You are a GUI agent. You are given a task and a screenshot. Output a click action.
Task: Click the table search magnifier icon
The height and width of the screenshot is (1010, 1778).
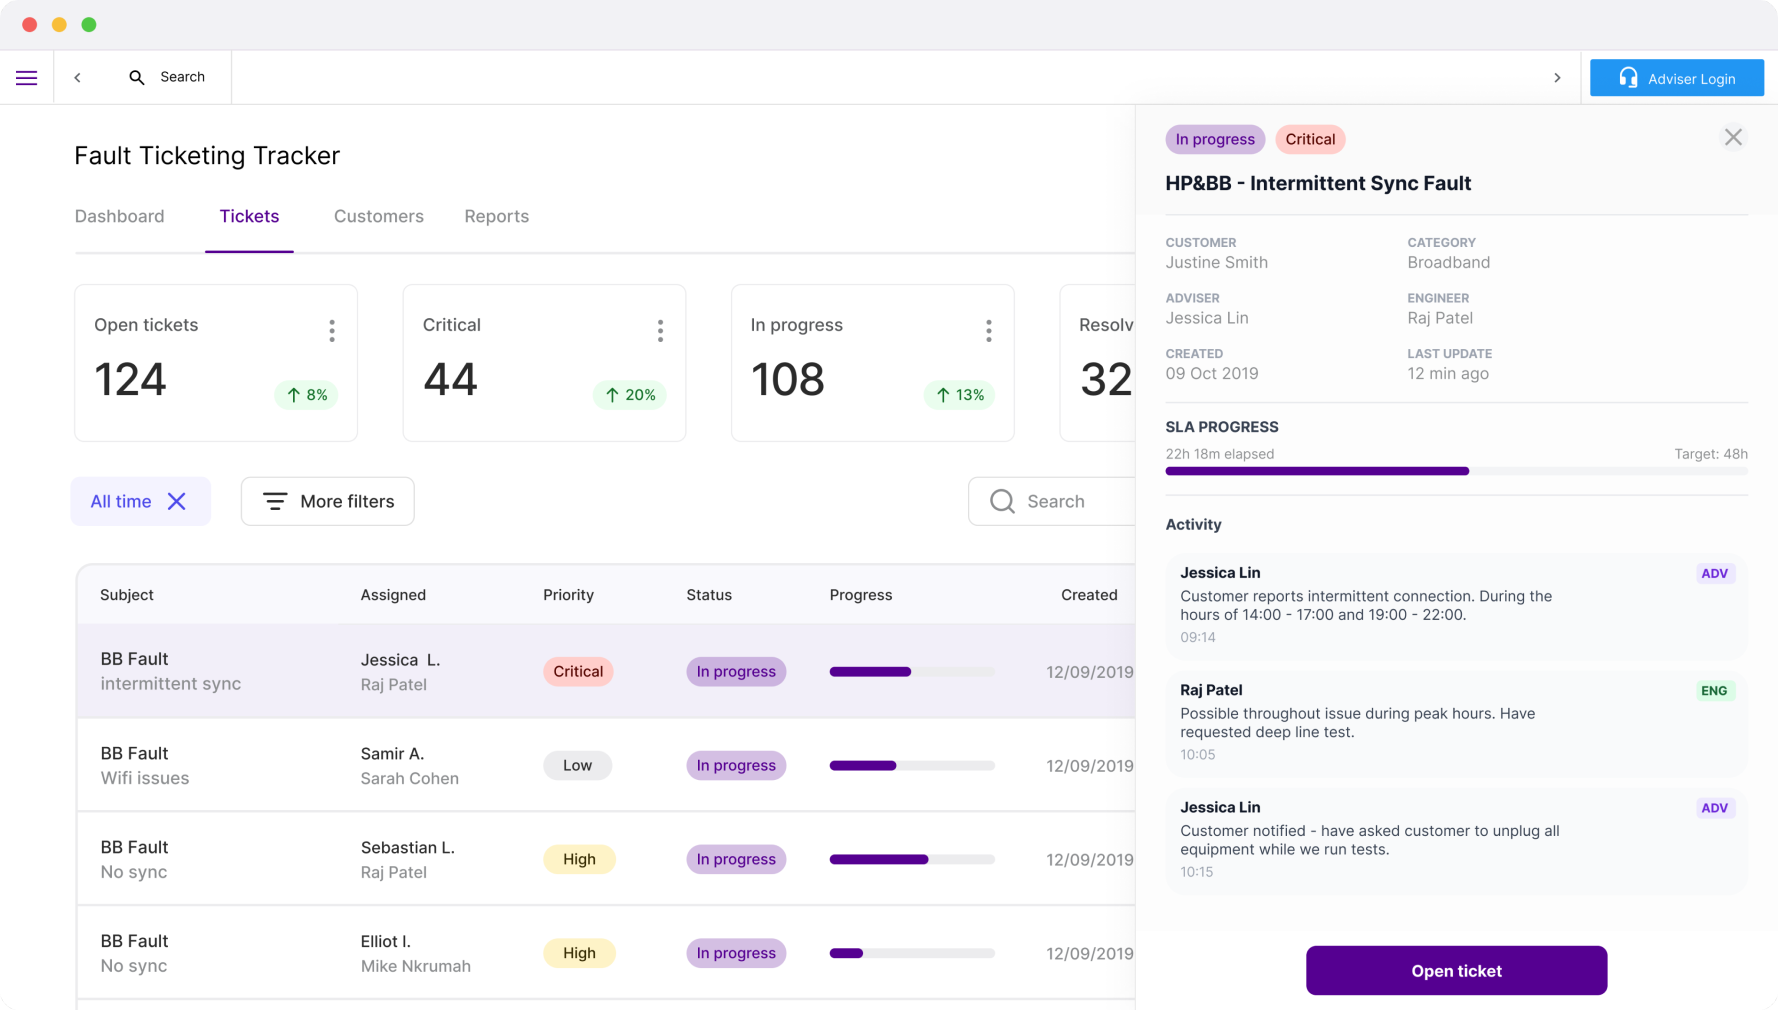point(1002,501)
